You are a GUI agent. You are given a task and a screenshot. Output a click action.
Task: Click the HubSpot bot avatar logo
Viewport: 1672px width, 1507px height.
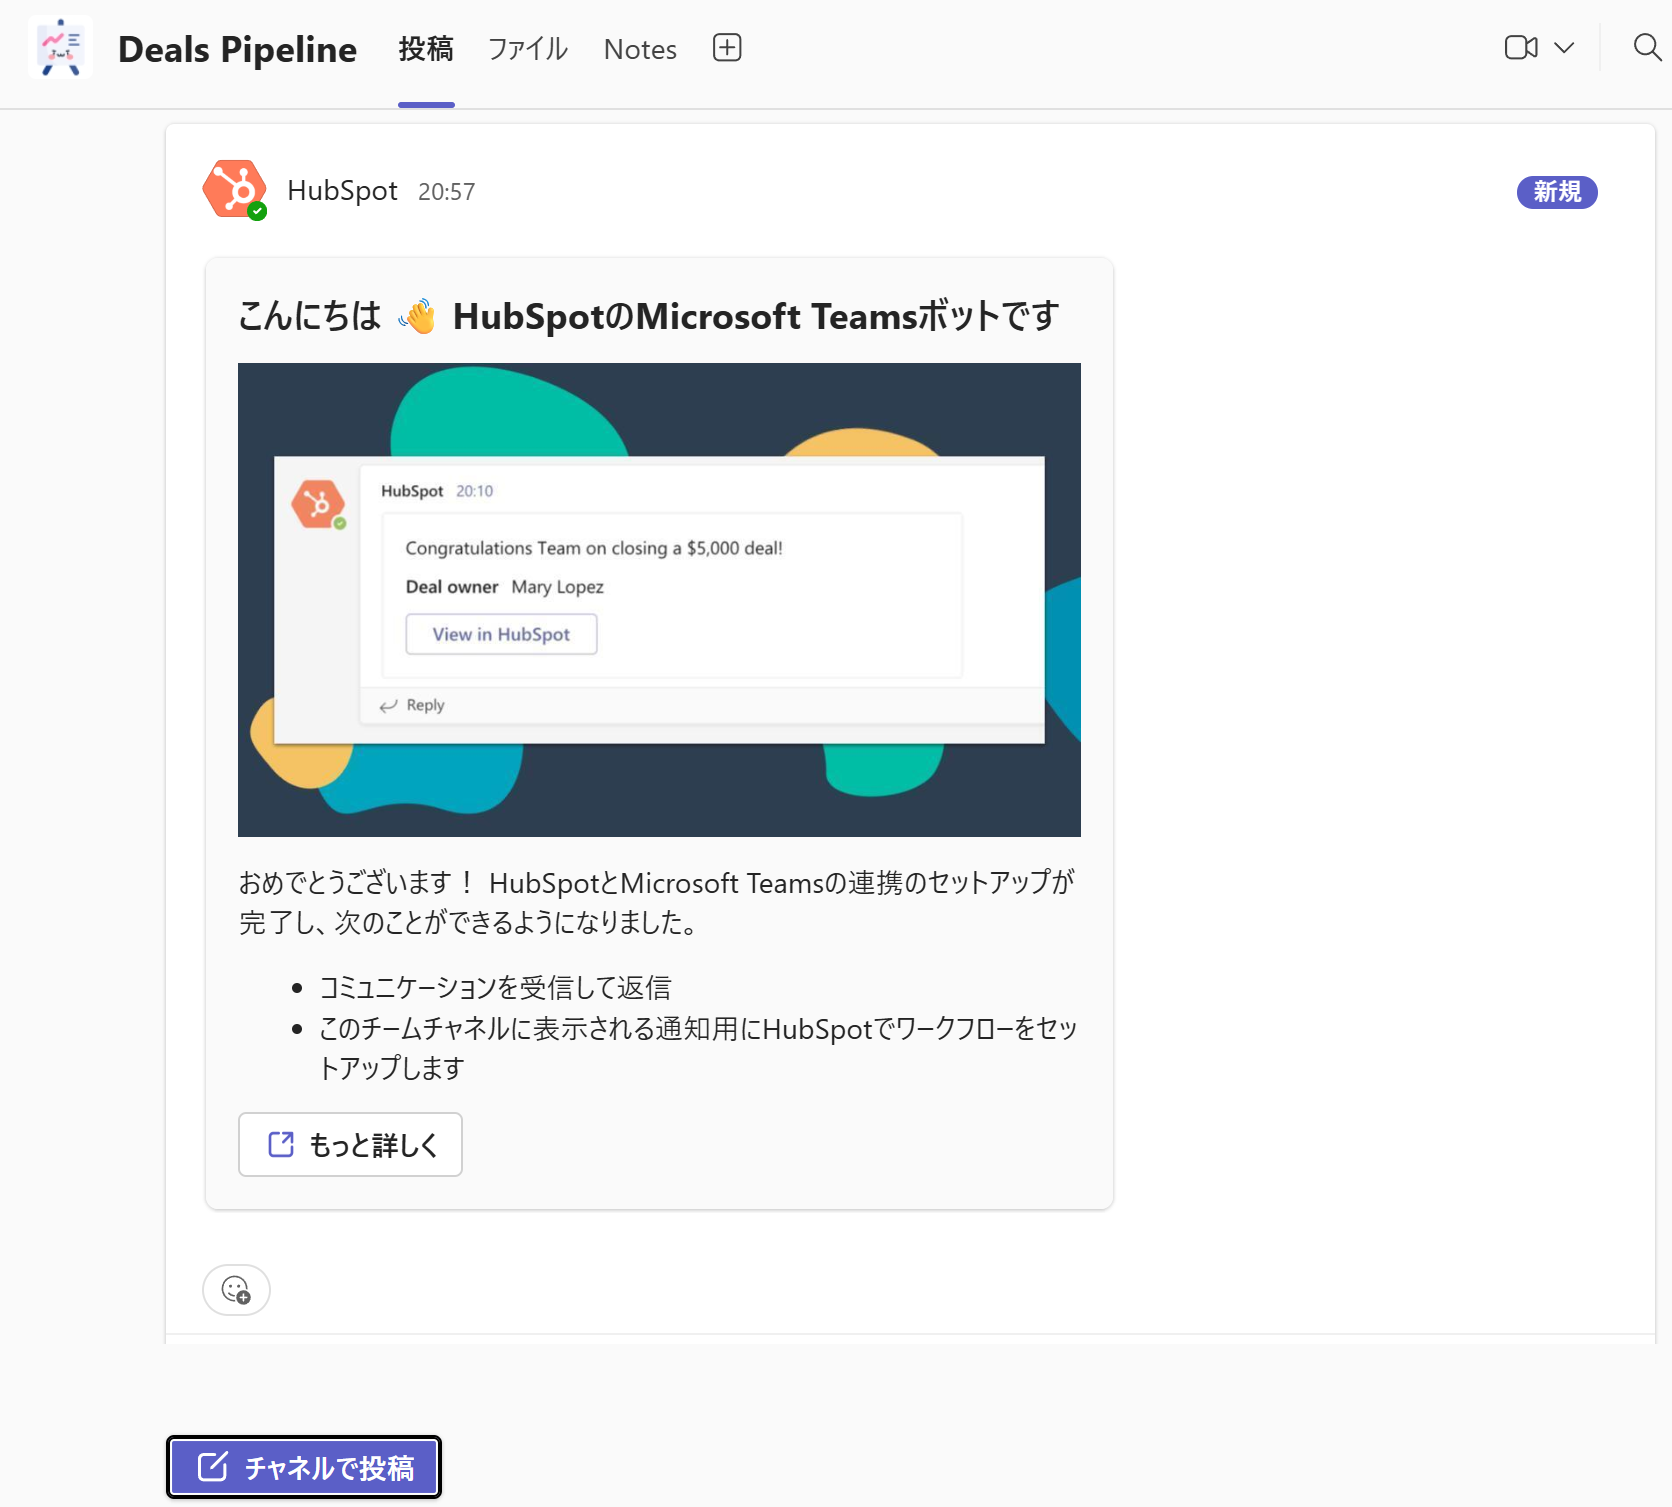pyautogui.click(x=234, y=189)
